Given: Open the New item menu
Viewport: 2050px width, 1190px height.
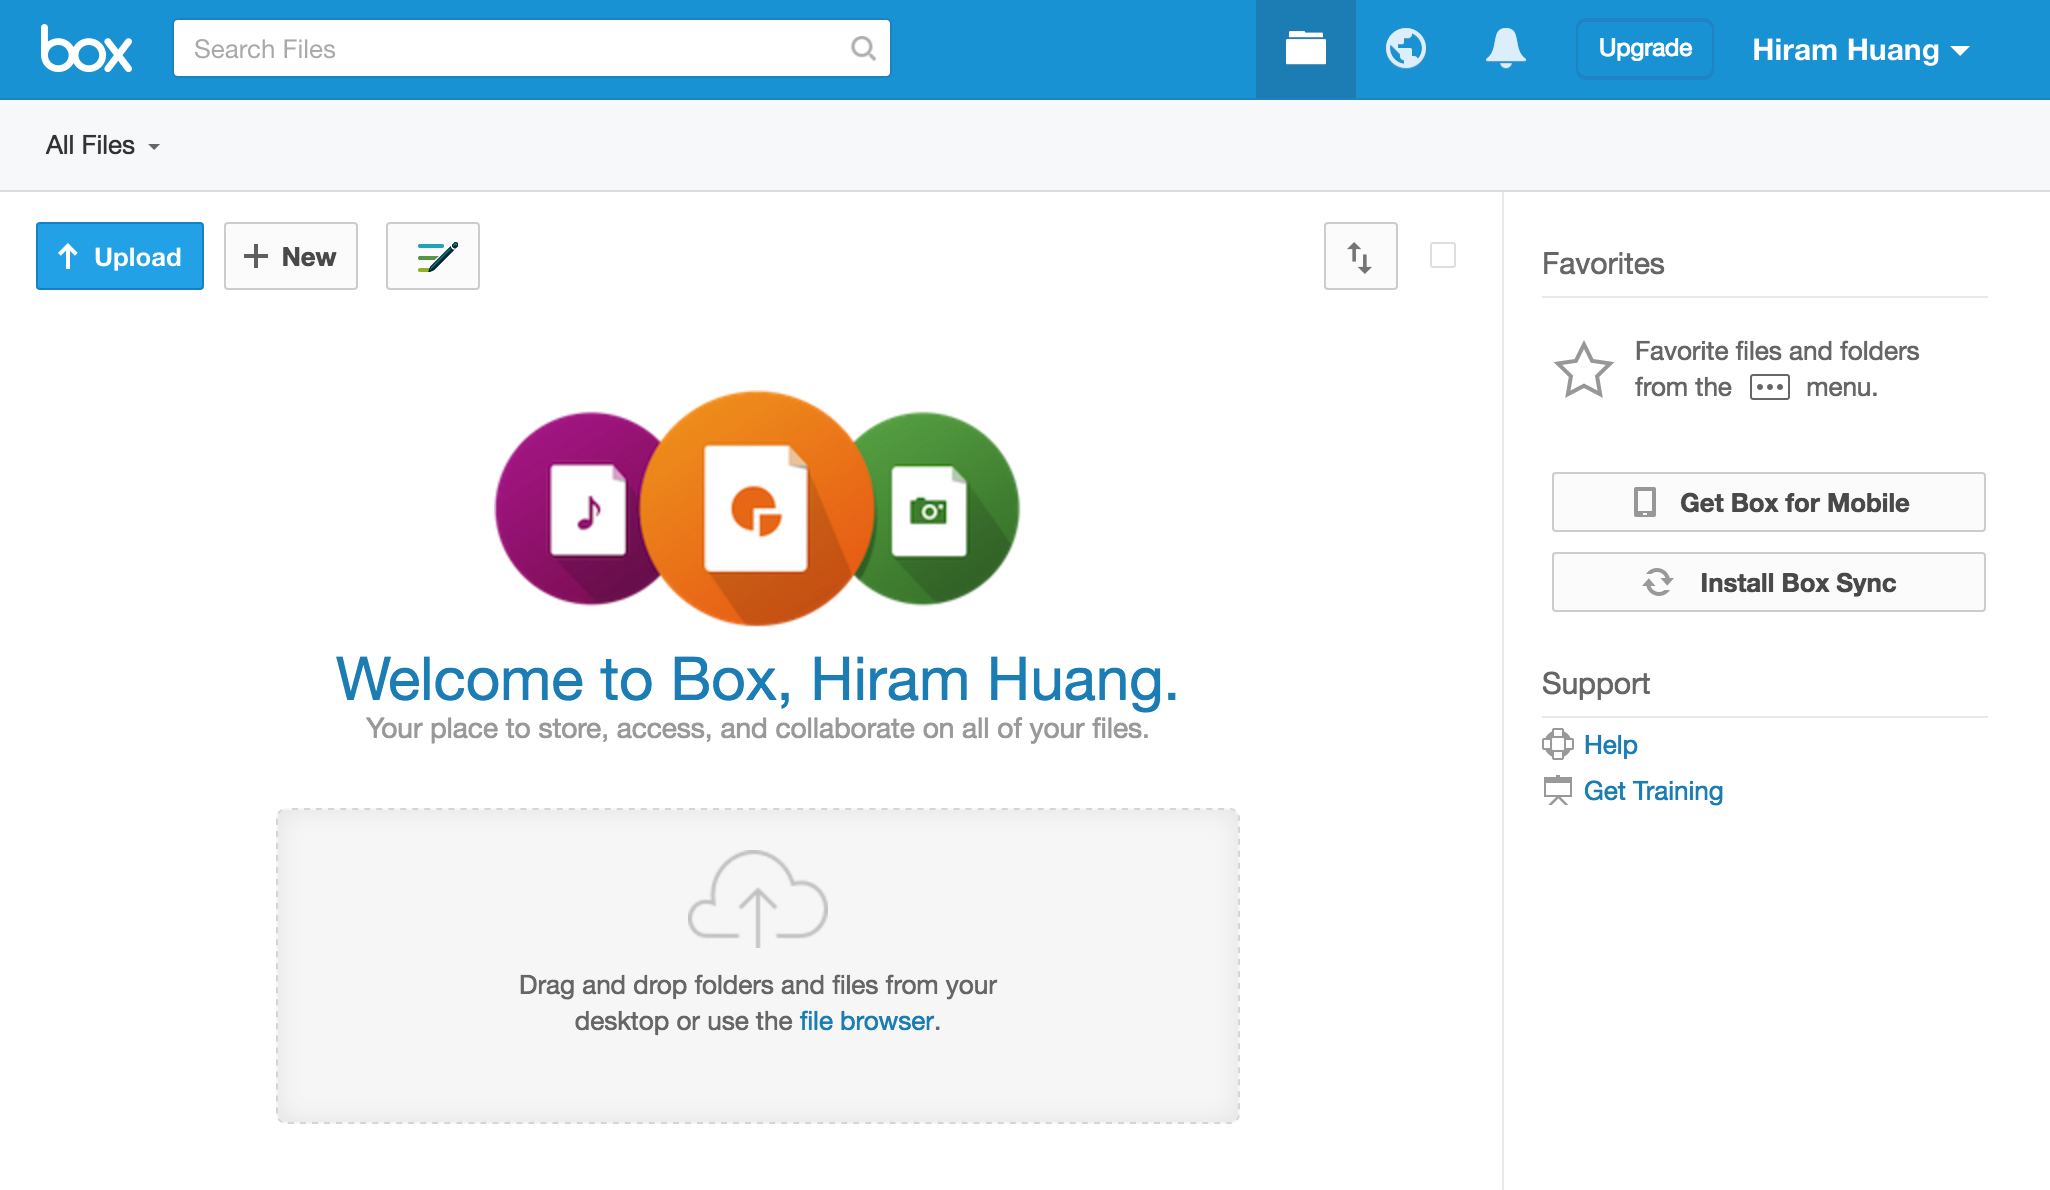Looking at the screenshot, I should (291, 256).
